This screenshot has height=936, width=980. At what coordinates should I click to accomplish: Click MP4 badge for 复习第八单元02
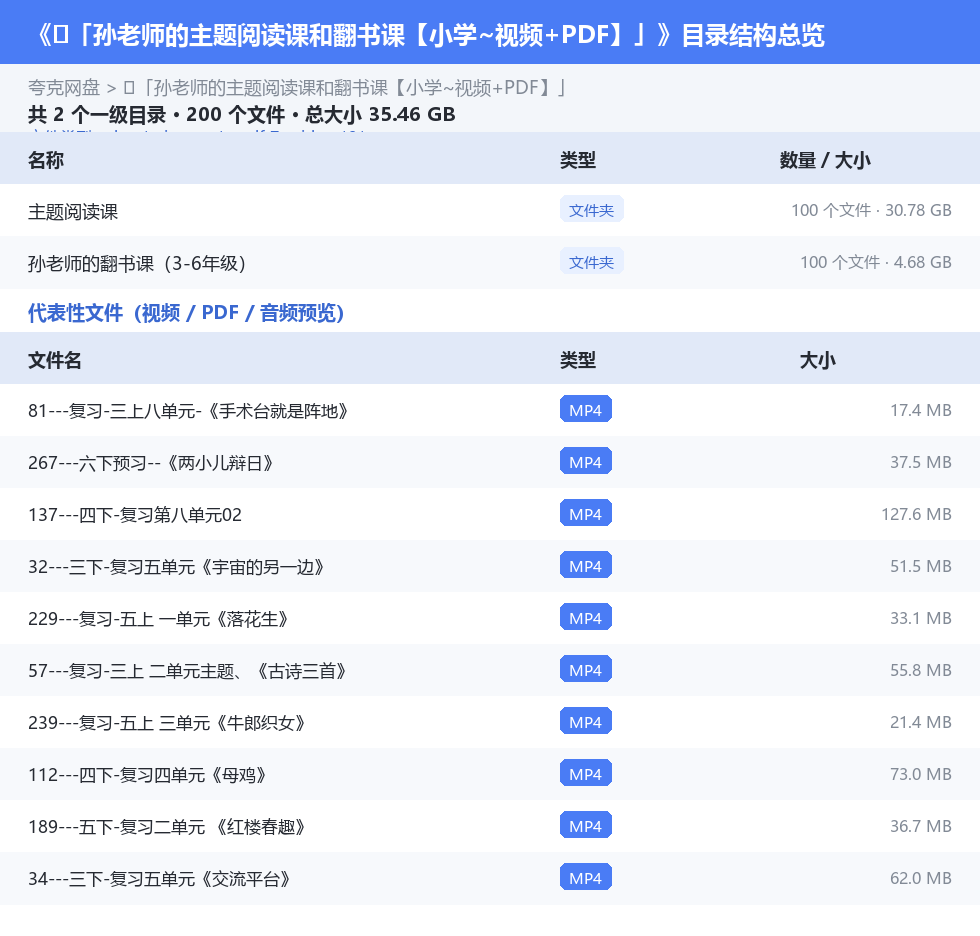(x=586, y=513)
